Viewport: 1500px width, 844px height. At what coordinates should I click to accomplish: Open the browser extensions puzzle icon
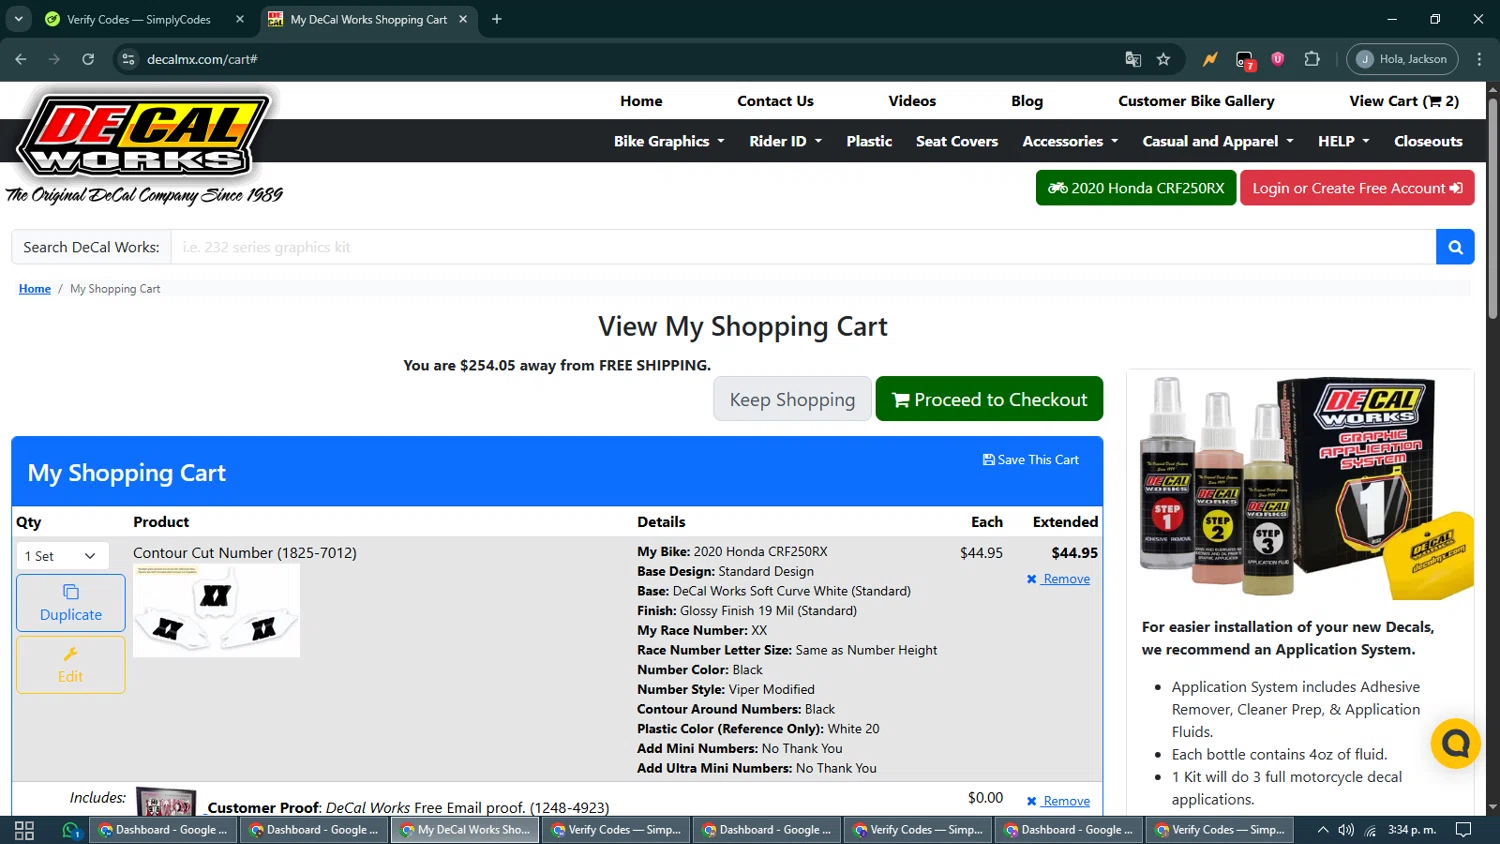pos(1312,59)
